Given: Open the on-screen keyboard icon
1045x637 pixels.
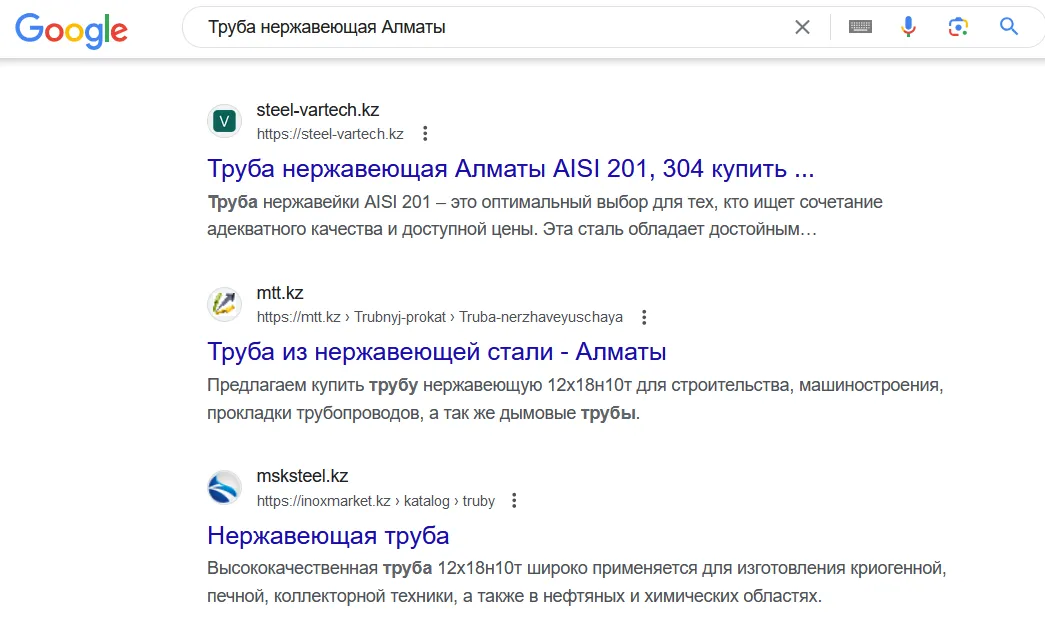Looking at the screenshot, I should (860, 27).
